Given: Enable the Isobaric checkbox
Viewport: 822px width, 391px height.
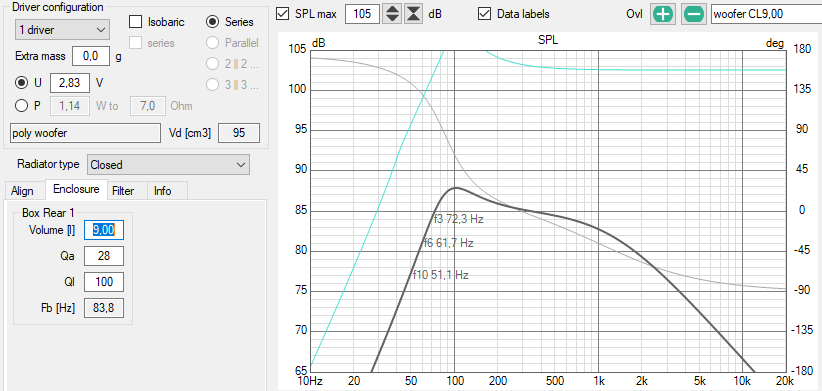Looking at the screenshot, I should pos(135,21).
